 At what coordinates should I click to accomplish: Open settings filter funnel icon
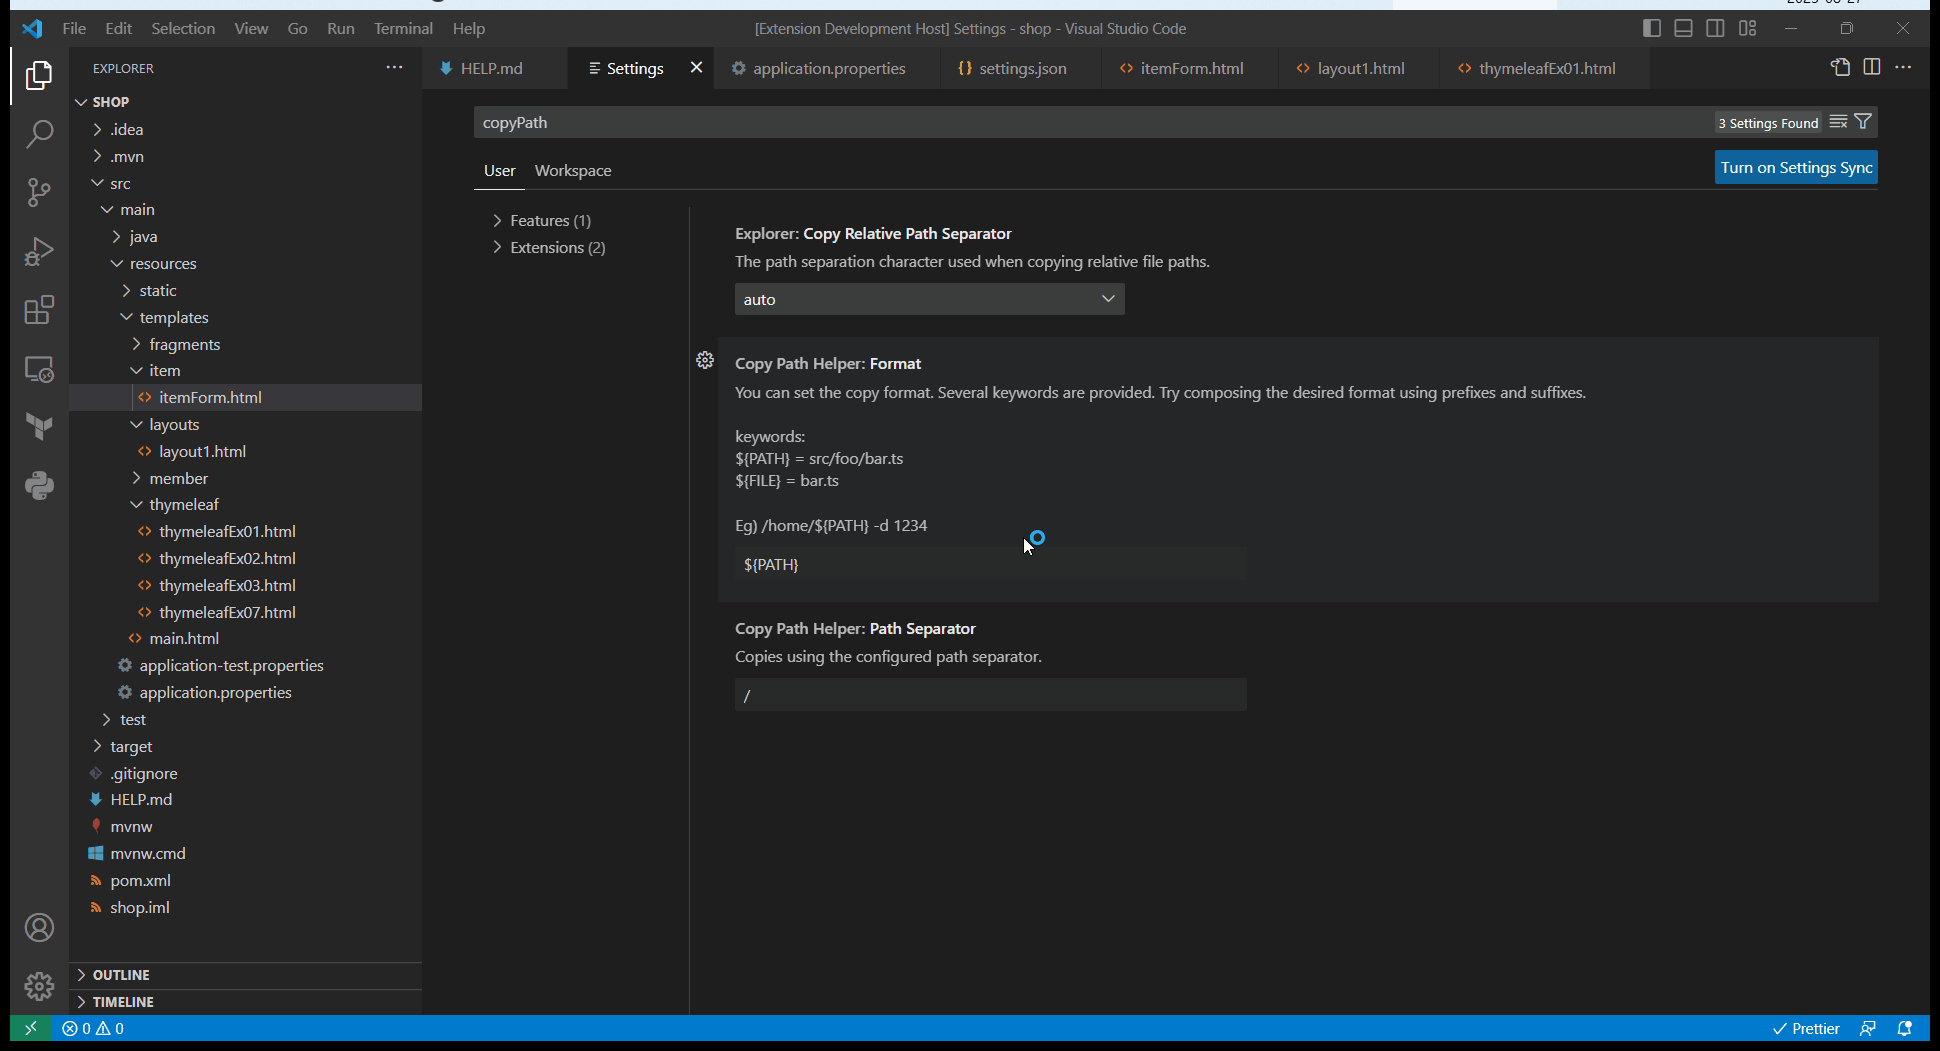pos(1863,122)
